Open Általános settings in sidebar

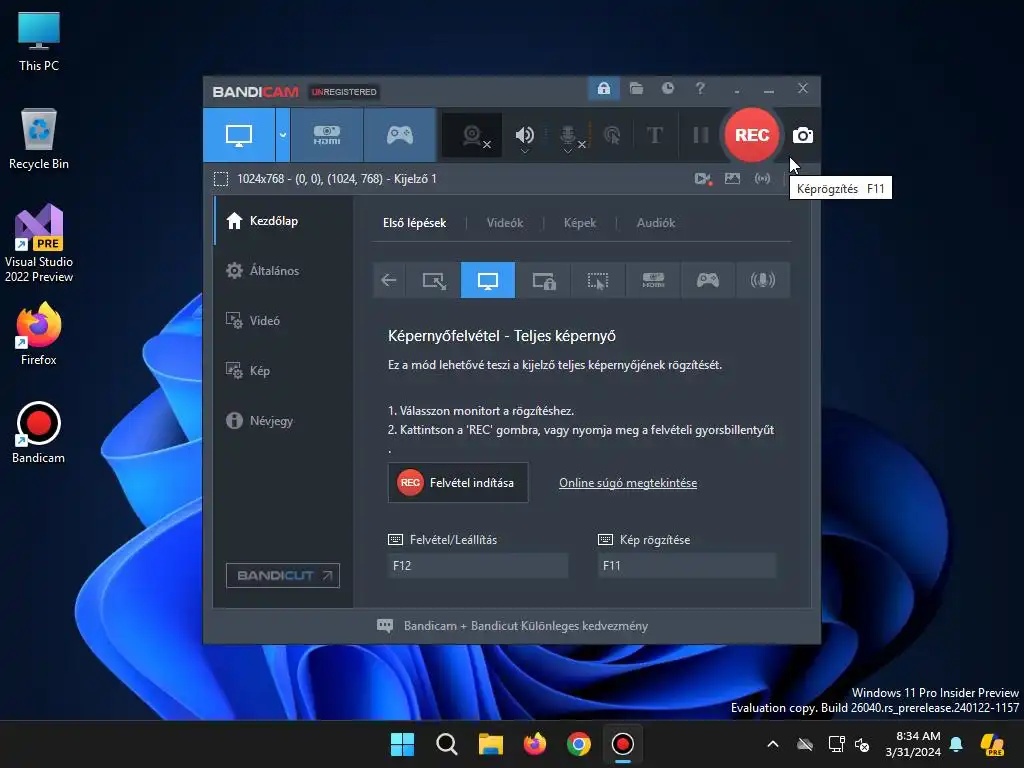283,270
